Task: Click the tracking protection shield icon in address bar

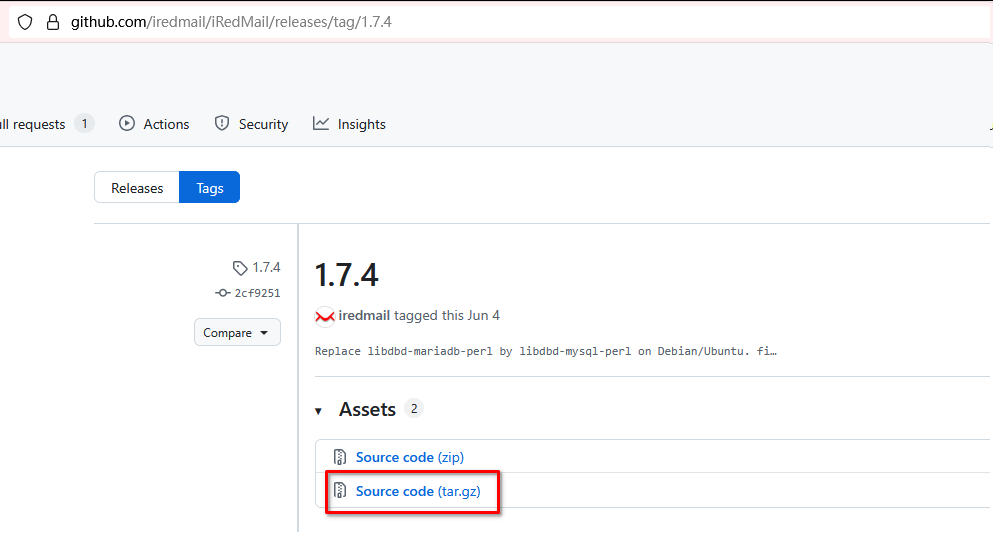Action: 25,22
